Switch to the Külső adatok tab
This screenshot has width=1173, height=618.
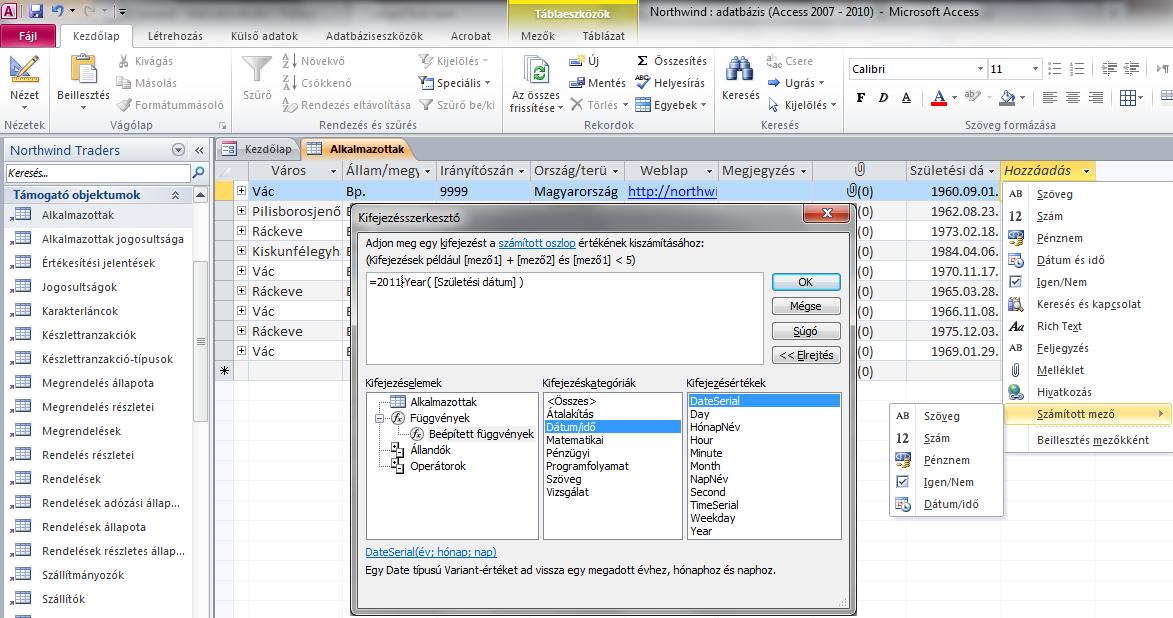[264, 36]
